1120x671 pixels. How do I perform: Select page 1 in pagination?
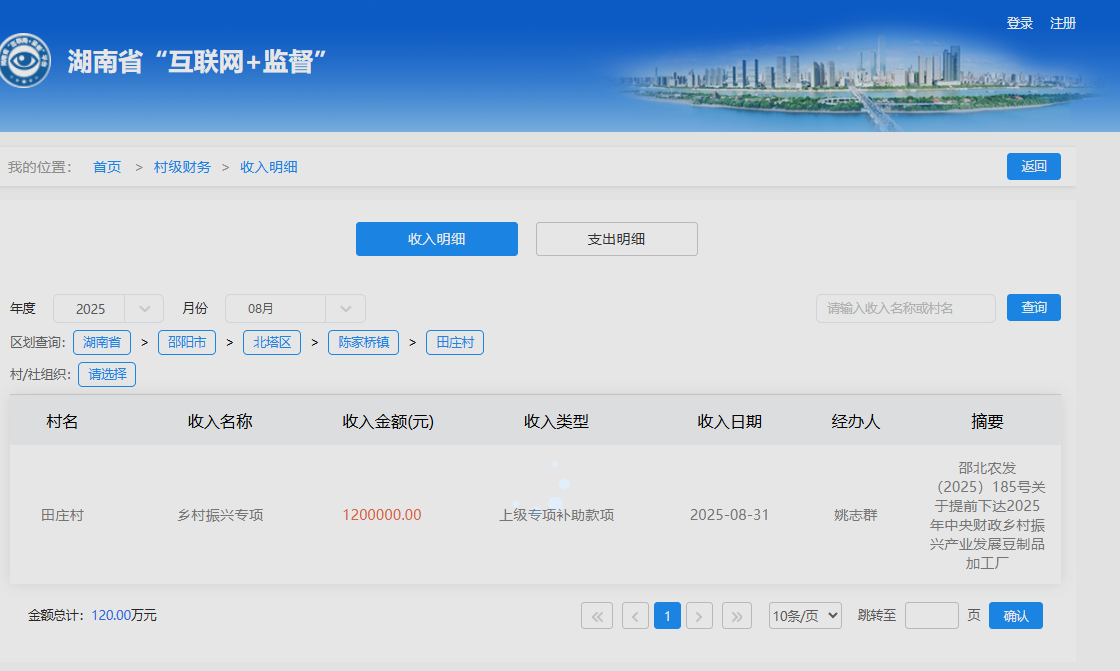click(x=667, y=616)
